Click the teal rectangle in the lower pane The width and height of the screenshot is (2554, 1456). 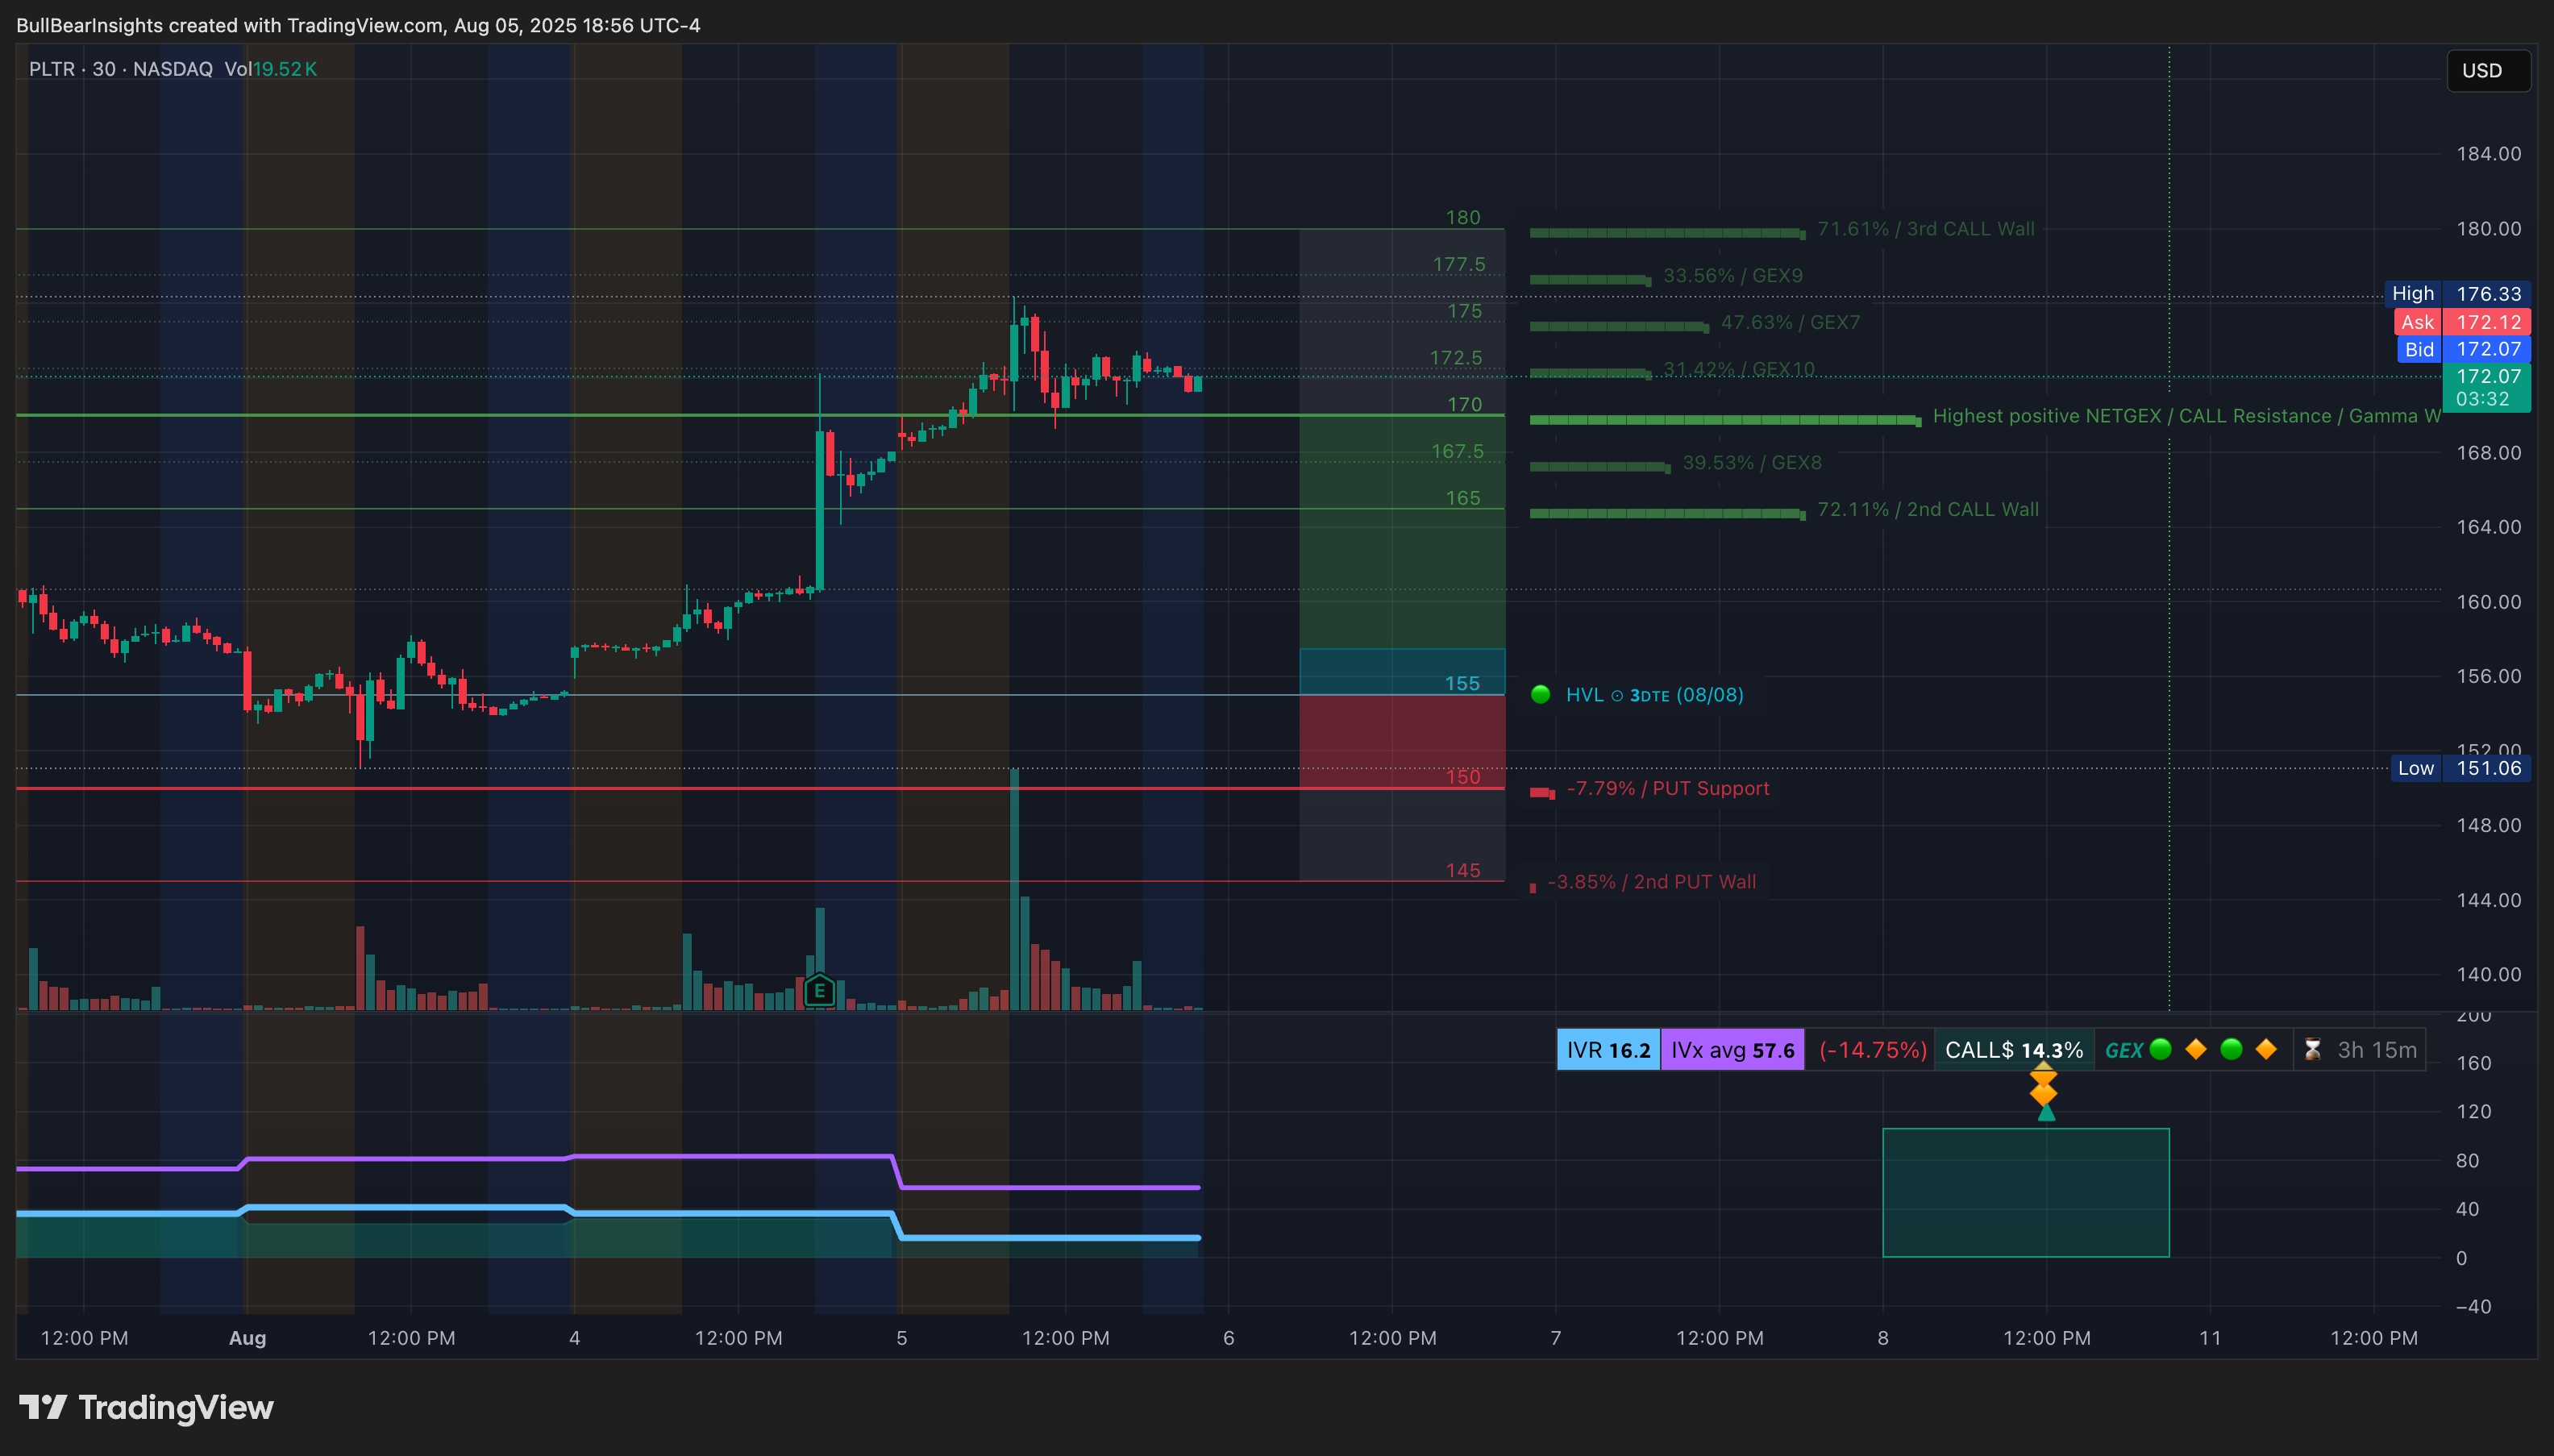click(2026, 1192)
